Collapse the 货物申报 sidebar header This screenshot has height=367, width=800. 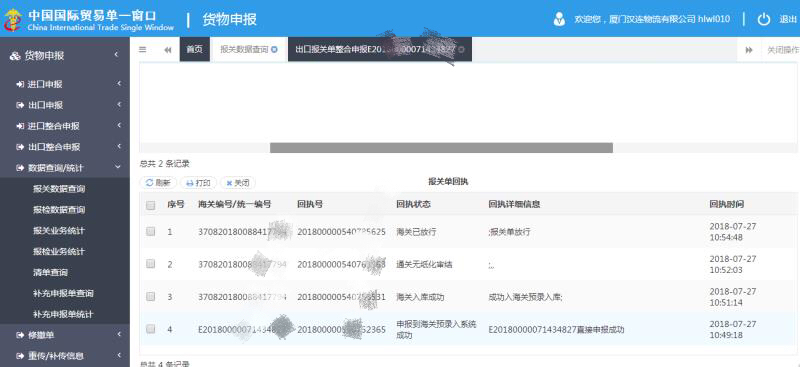pos(65,56)
